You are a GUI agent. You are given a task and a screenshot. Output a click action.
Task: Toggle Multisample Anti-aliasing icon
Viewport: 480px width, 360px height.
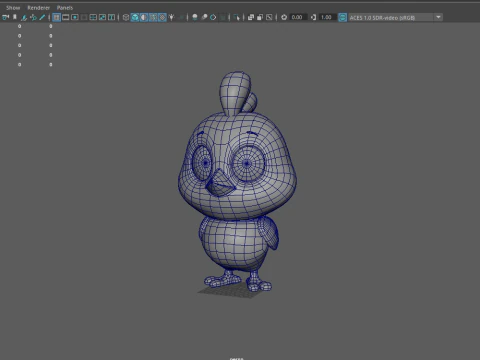point(213,17)
